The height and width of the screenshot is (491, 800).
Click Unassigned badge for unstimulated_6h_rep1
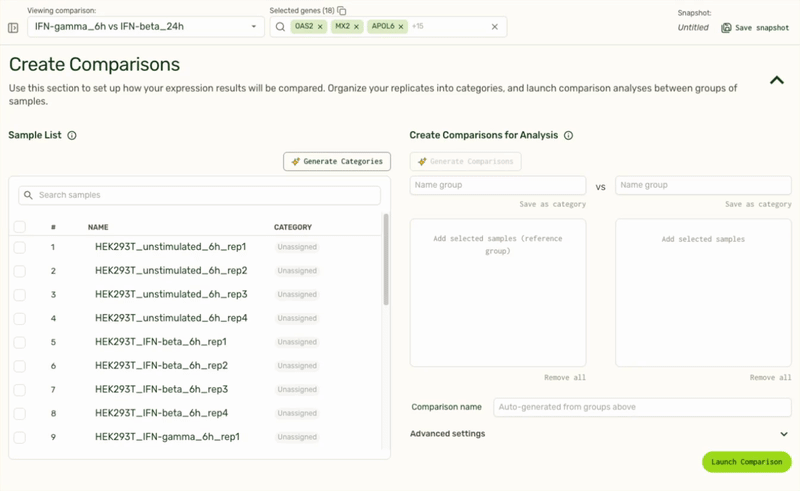297,247
